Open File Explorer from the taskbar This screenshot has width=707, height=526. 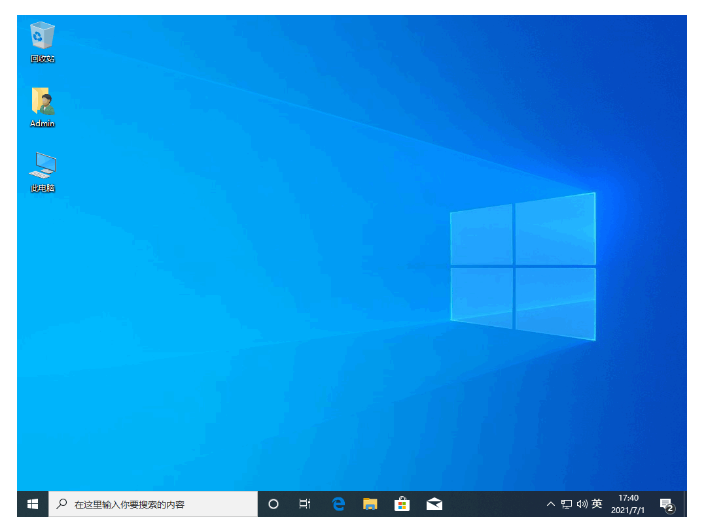370,504
